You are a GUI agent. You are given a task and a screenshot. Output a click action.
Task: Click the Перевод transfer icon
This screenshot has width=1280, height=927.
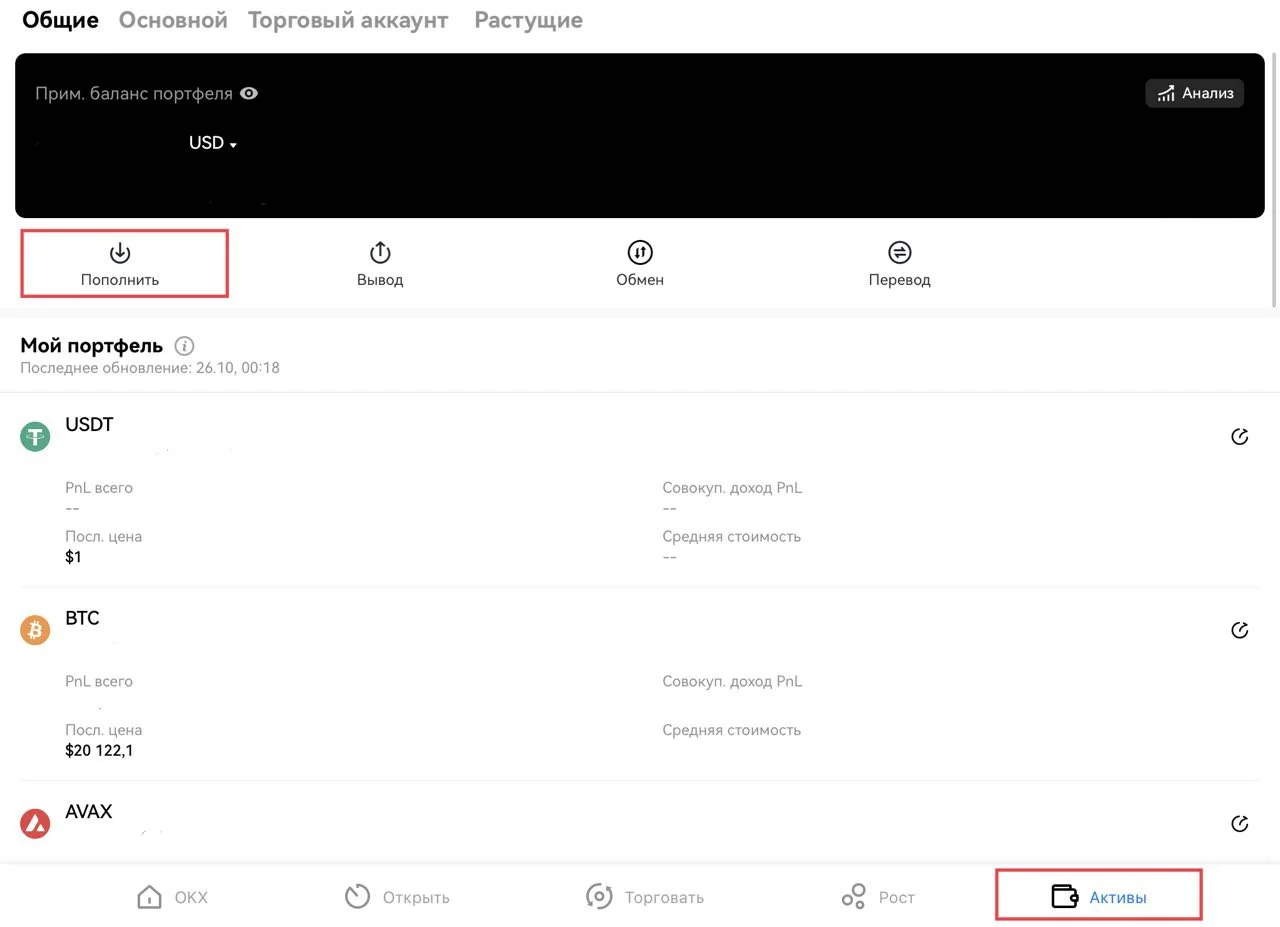pyautogui.click(x=899, y=253)
